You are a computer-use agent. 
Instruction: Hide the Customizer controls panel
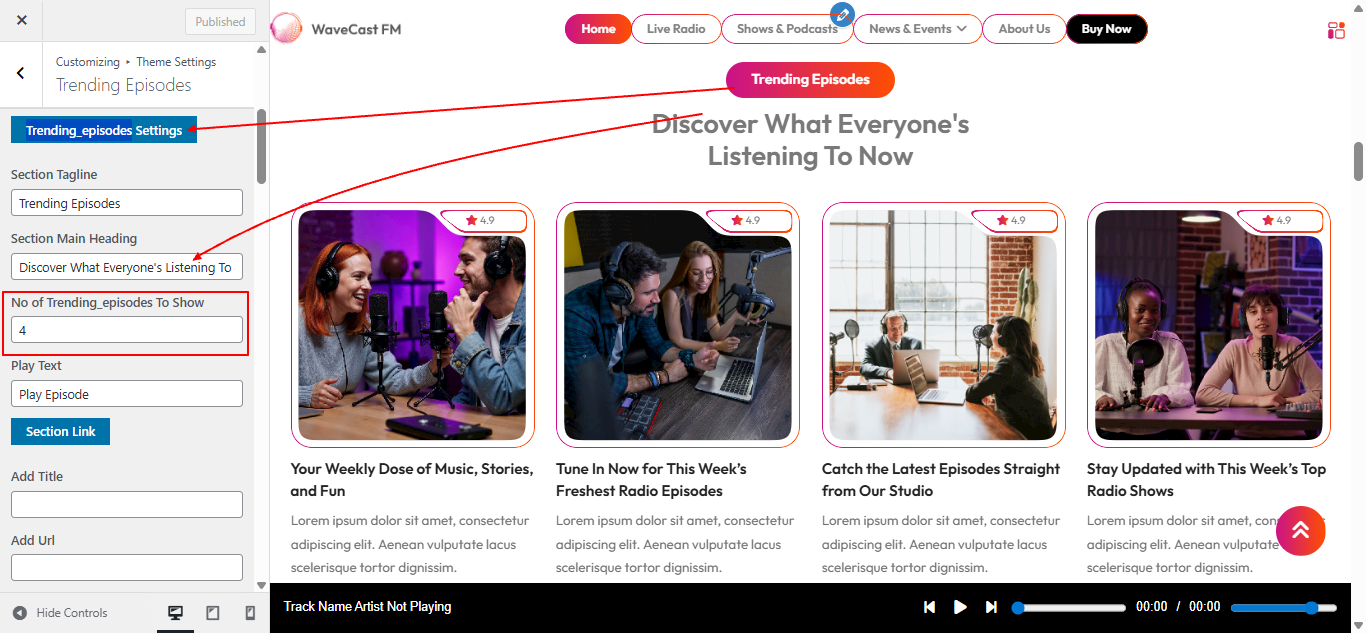[60, 613]
